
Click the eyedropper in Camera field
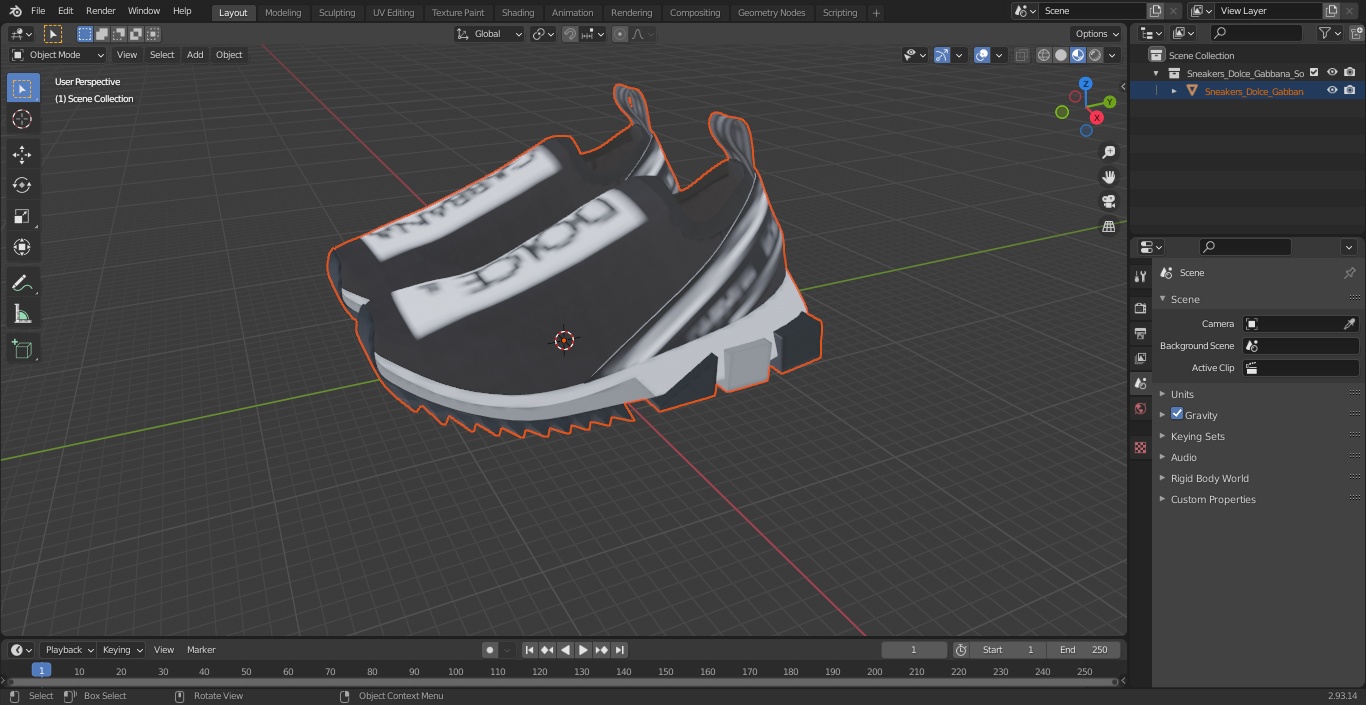tap(1349, 324)
